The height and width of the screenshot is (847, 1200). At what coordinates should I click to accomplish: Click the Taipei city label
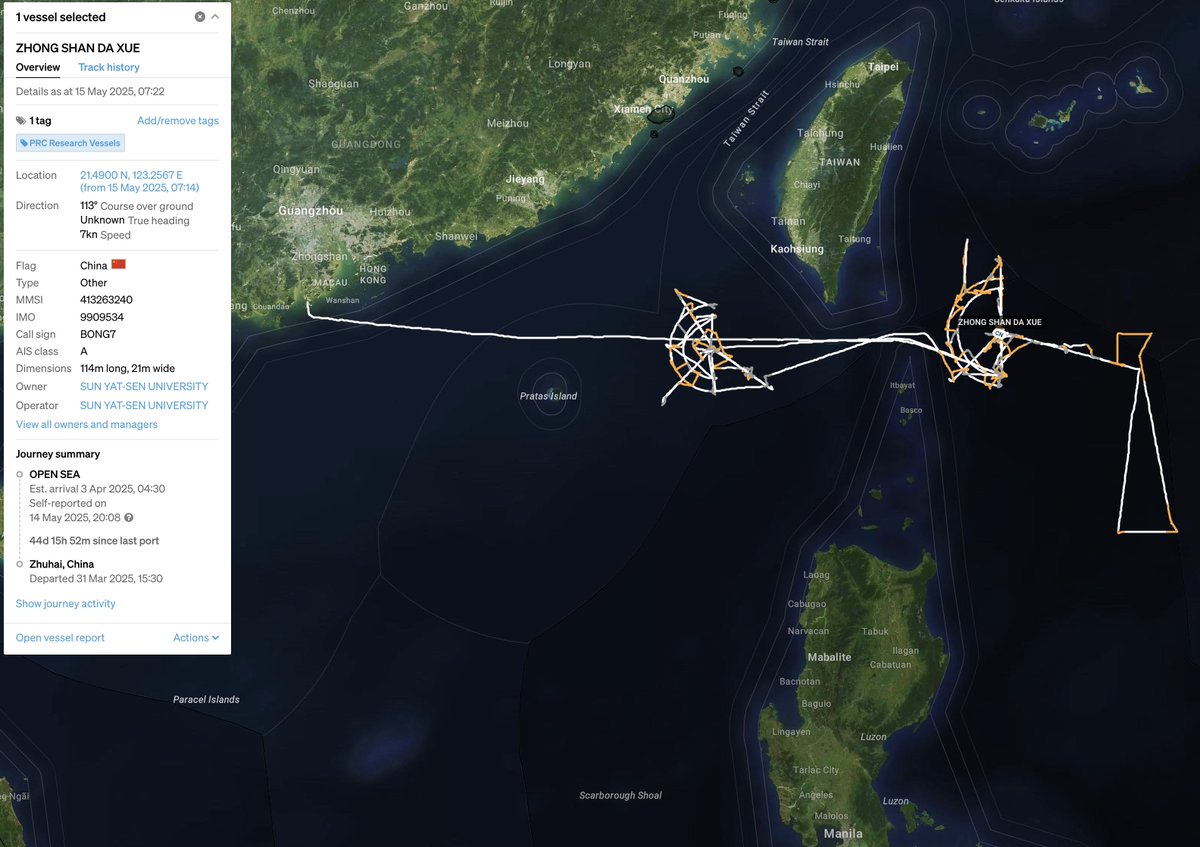click(x=883, y=67)
